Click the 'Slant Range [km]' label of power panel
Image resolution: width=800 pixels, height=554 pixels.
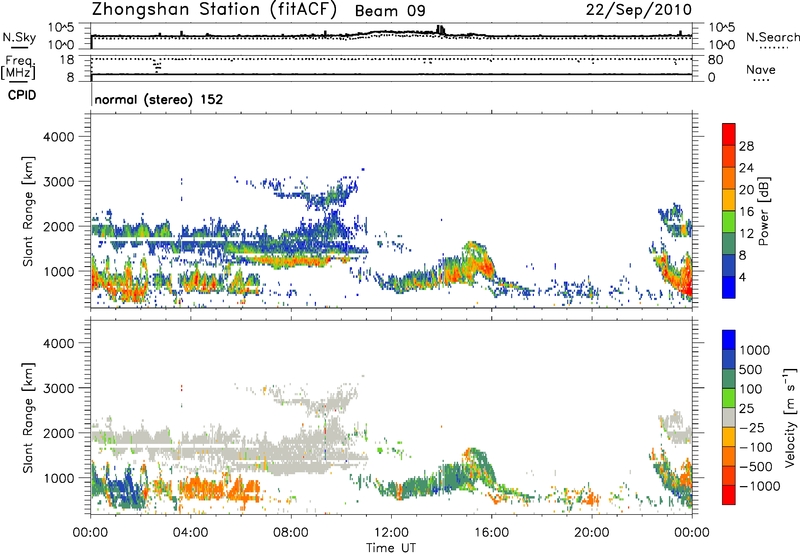28,211
